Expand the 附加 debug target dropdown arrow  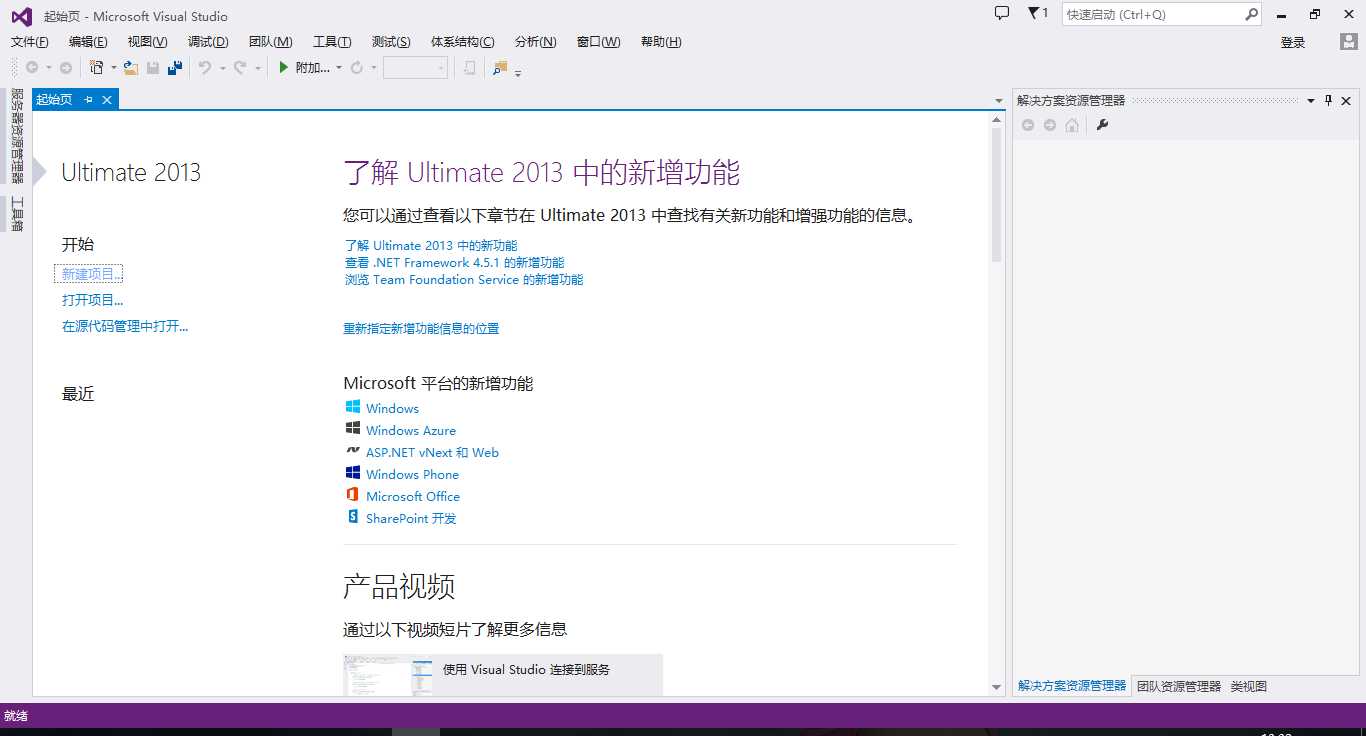[x=339, y=68]
